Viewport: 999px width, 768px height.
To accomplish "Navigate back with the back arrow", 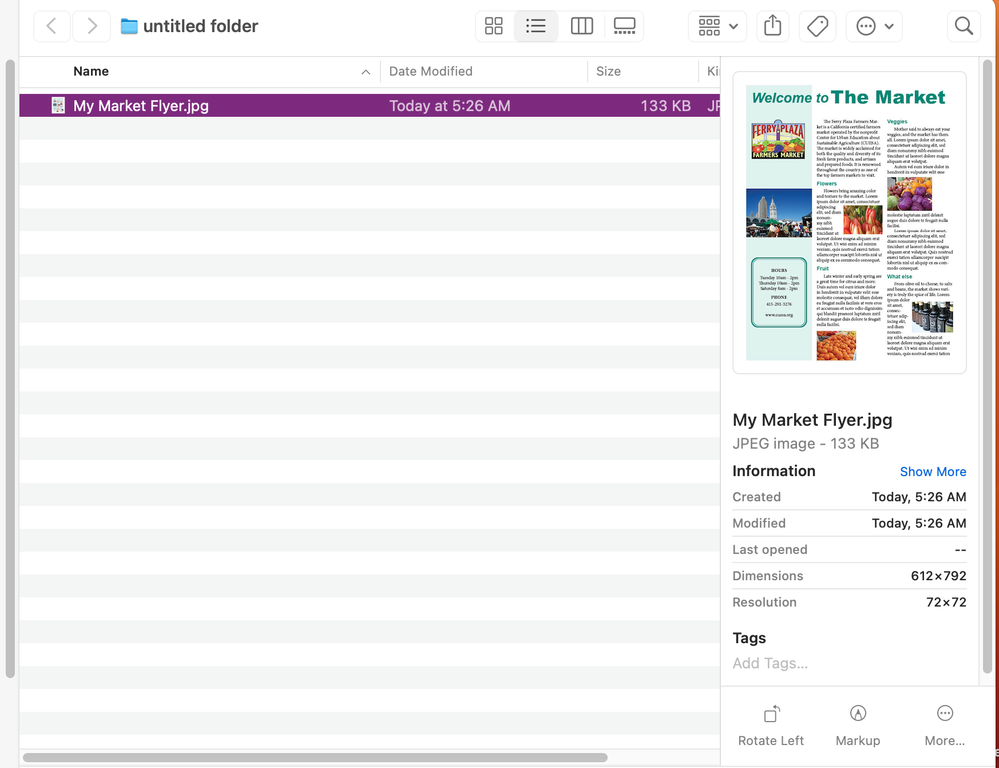I will (51, 26).
